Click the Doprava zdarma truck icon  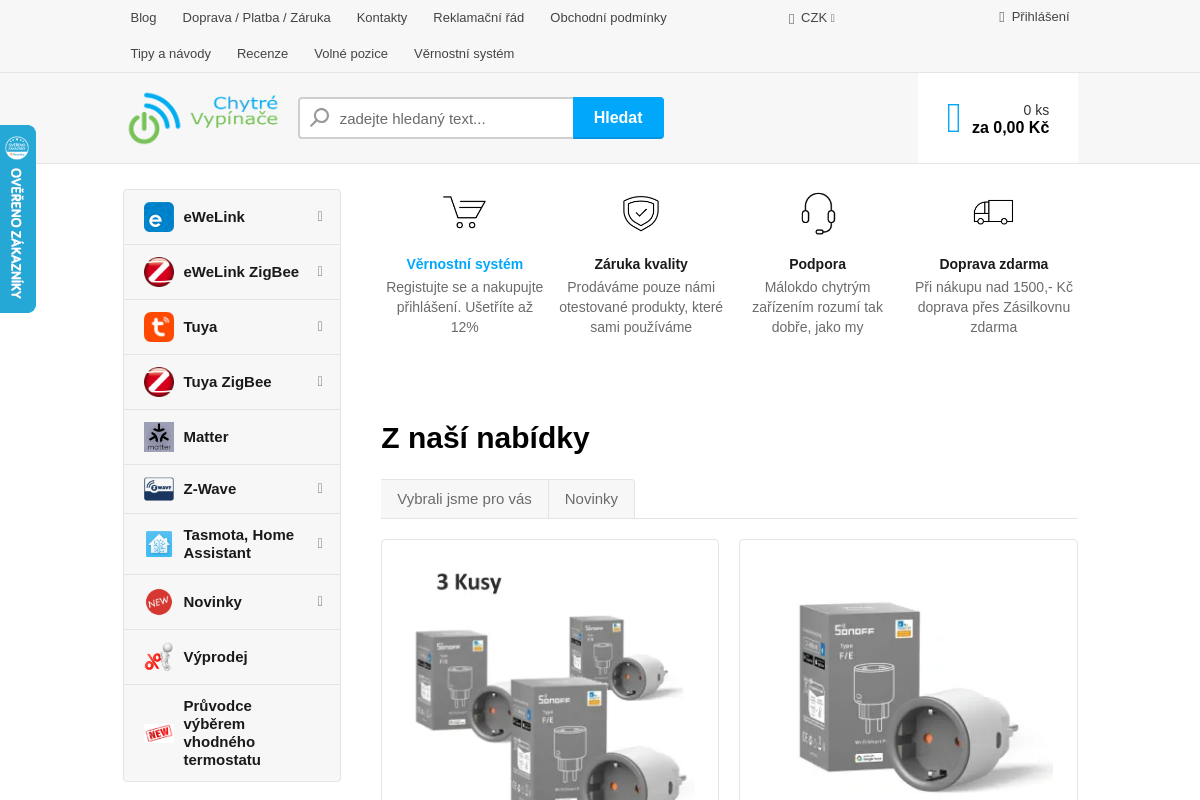click(993, 212)
